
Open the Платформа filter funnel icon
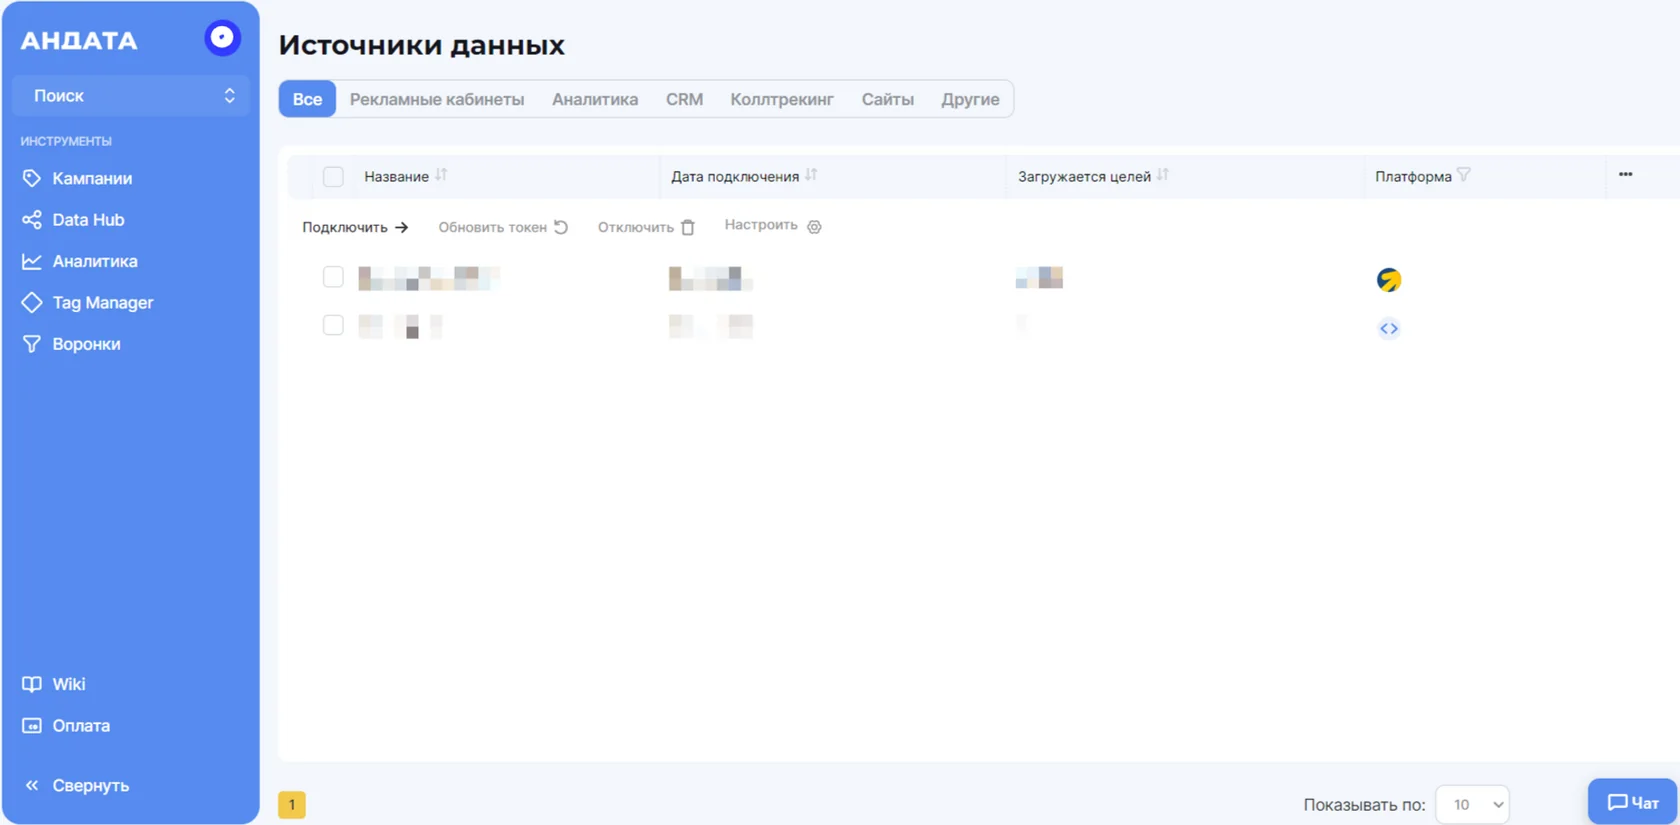pos(1464,175)
